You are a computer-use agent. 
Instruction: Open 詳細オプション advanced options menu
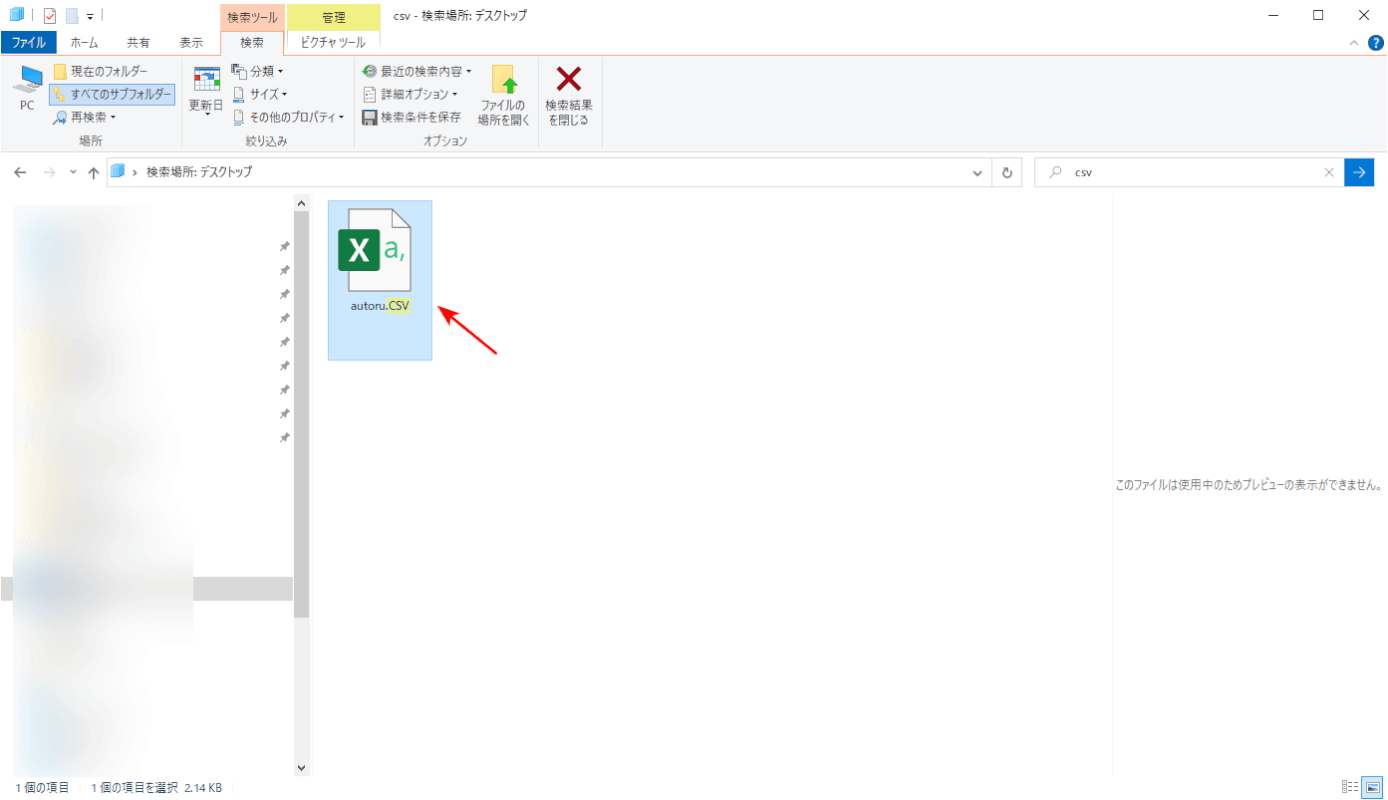[410, 94]
